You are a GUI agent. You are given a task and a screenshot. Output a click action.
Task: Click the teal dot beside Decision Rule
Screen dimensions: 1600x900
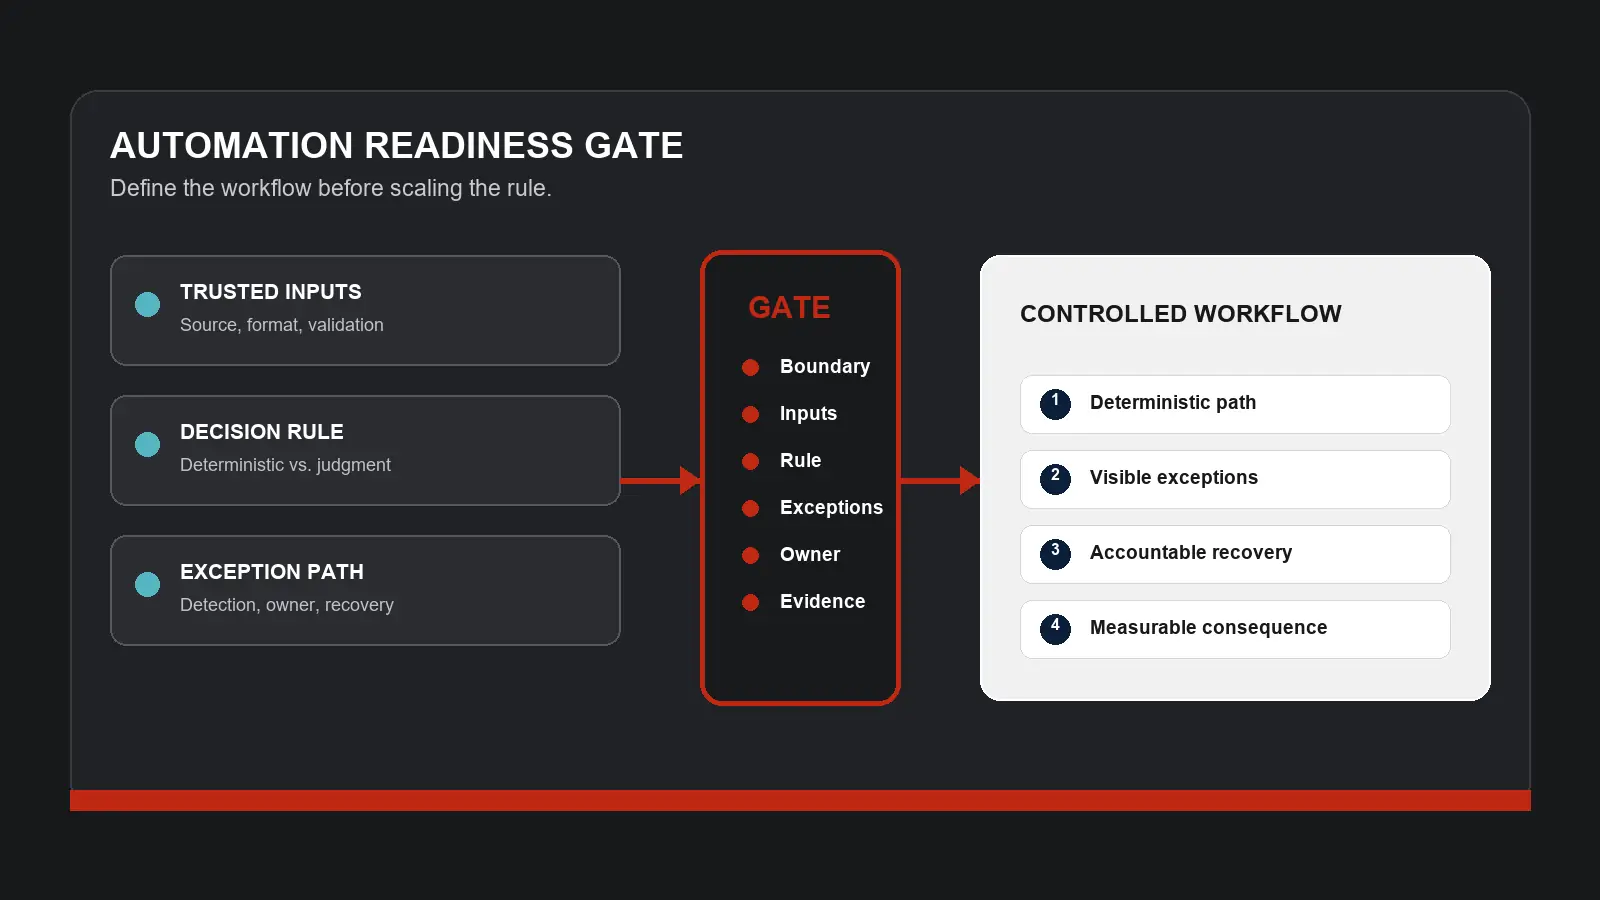click(147, 444)
